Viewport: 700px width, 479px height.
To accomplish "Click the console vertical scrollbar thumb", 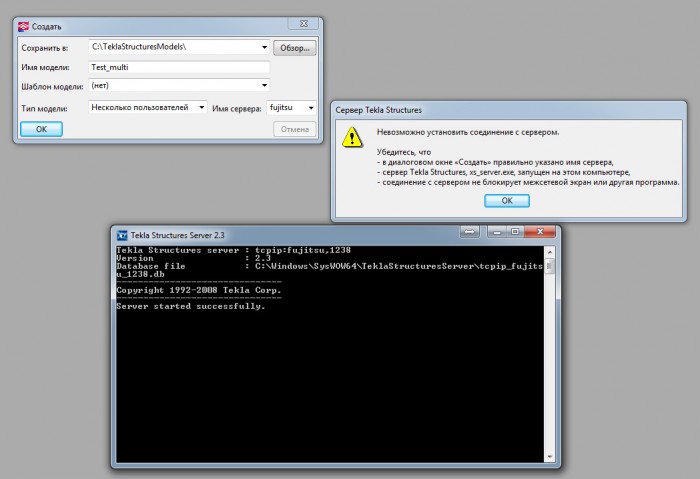I will [x=550, y=266].
